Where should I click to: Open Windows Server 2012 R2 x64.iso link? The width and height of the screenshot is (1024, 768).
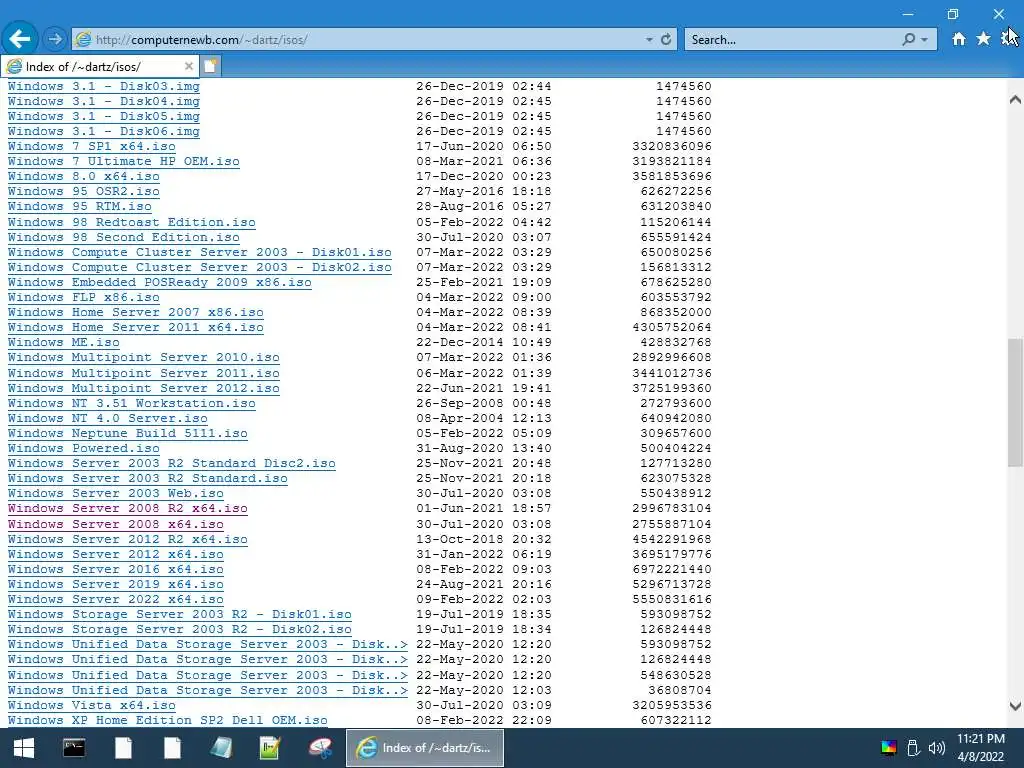[127, 539]
